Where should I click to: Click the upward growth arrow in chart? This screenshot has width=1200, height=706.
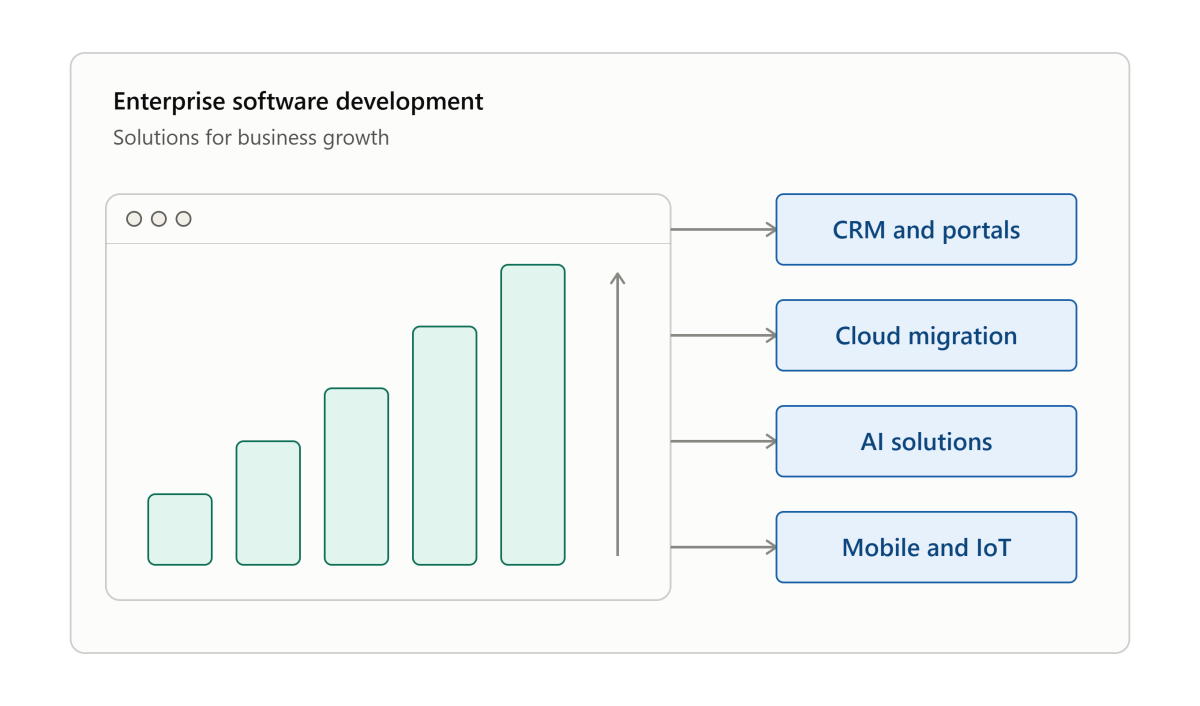point(618,413)
